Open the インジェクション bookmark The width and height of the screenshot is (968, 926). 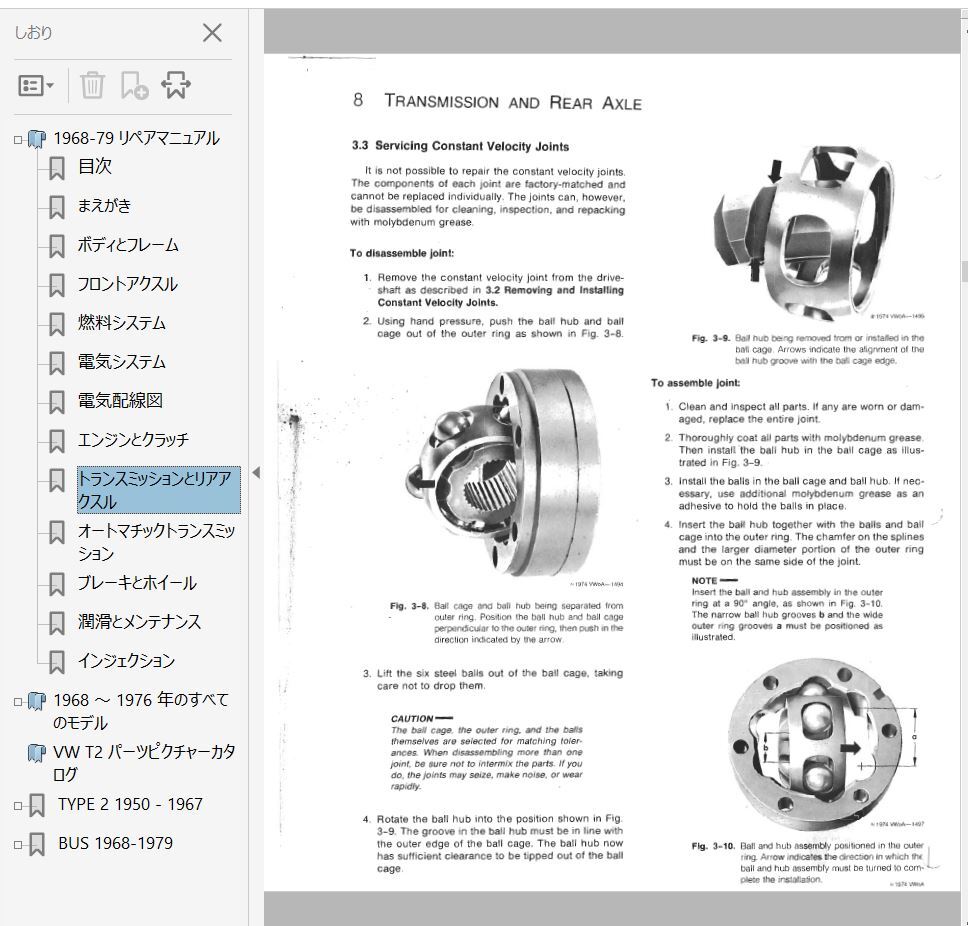click(x=127, y=661)
